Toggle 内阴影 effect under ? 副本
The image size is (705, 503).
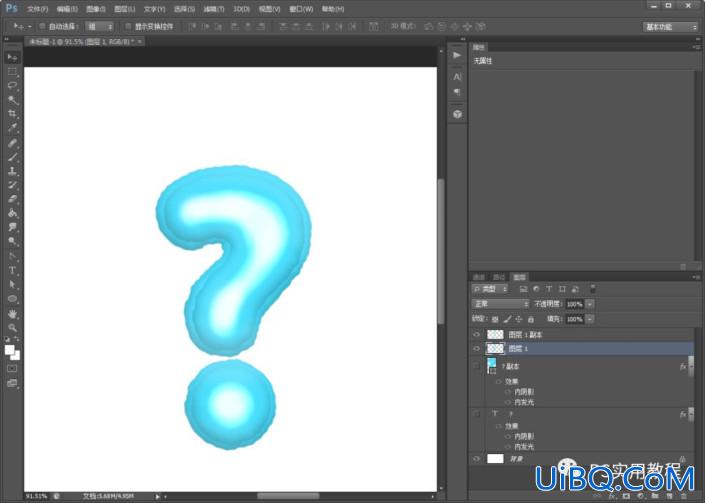tap(508, 392)
